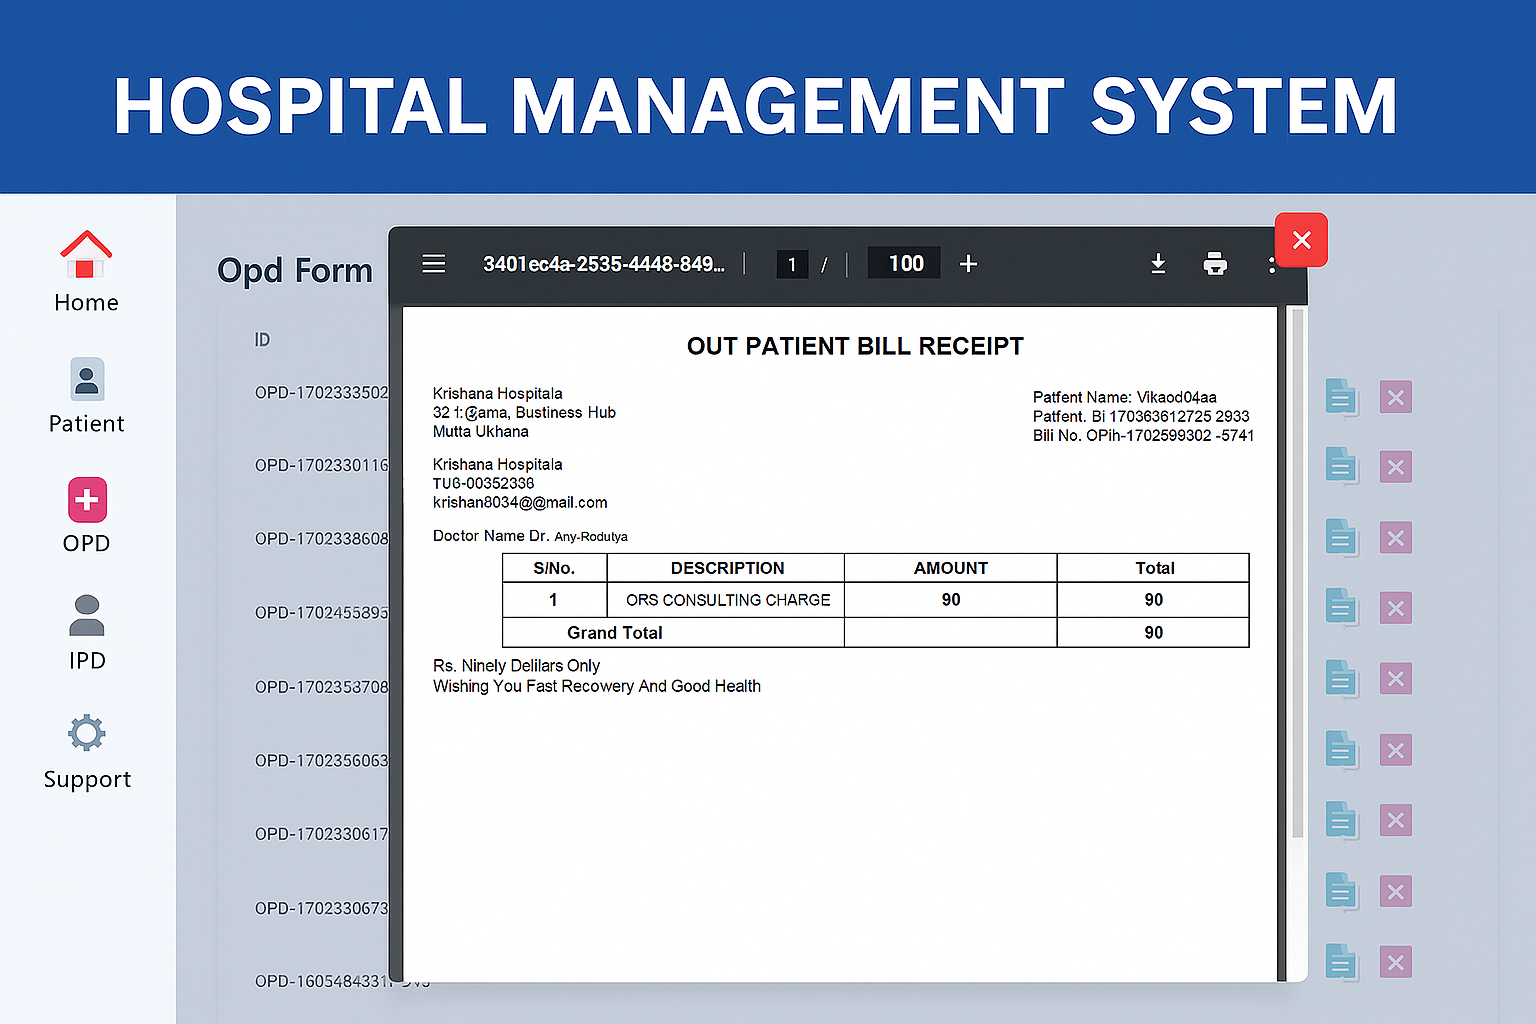1536x1024 pixels.
Task: Click the zoom percentage field showing 100
Action: 905,263
